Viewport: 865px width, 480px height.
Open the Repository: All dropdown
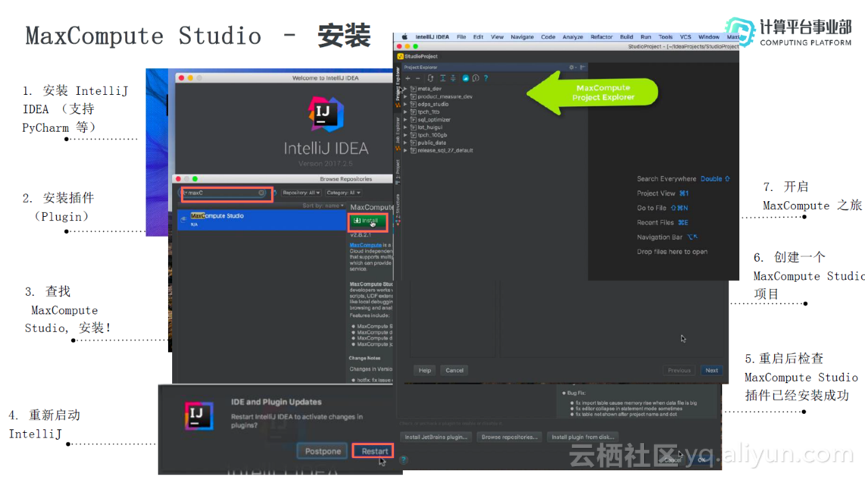click(x=301, y=193)
